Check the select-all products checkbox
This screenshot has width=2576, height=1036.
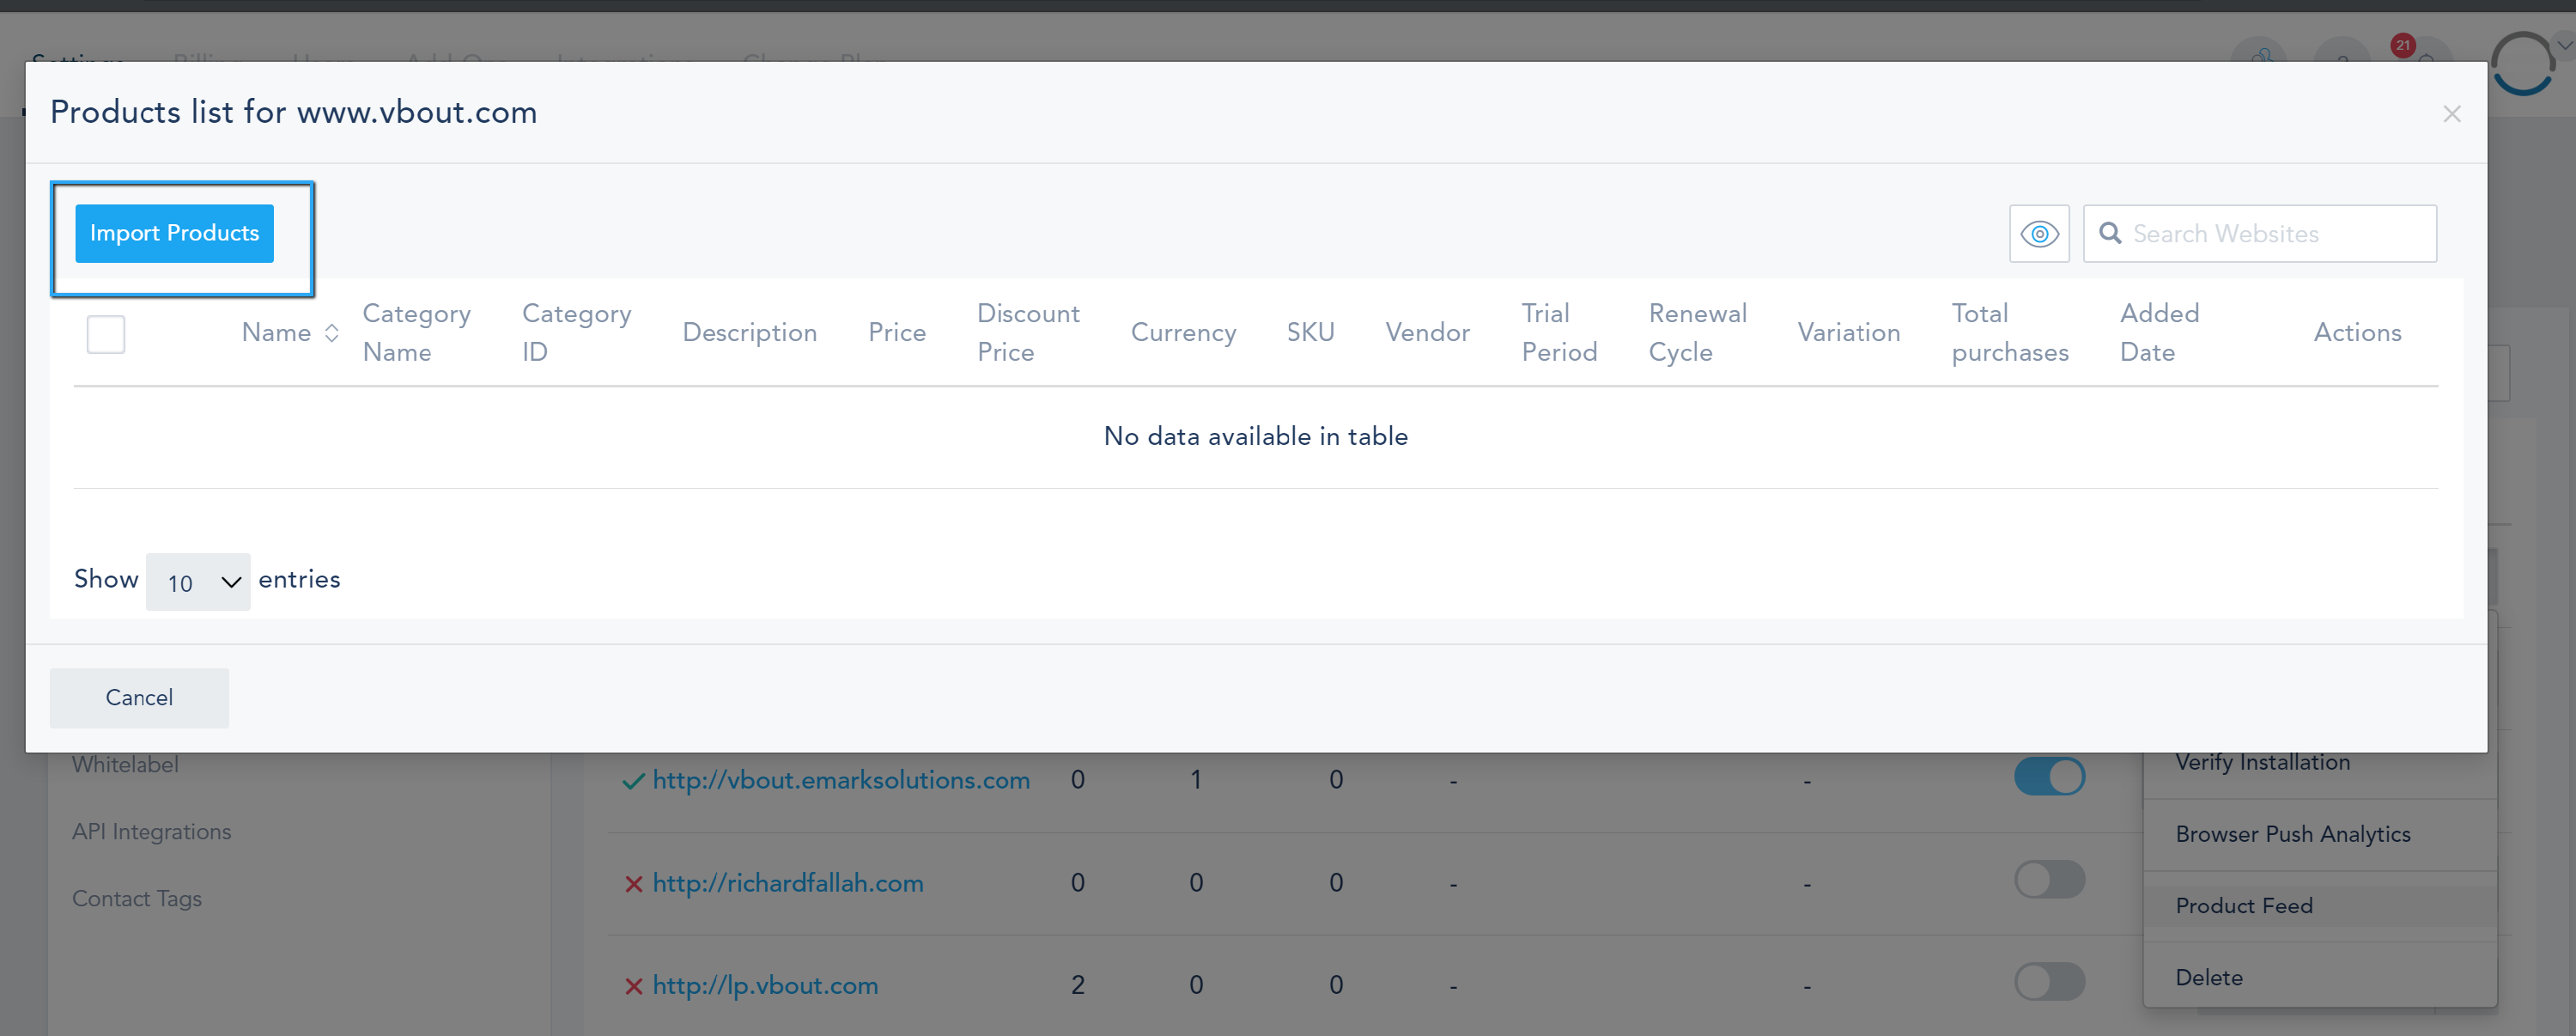point(106,334)
